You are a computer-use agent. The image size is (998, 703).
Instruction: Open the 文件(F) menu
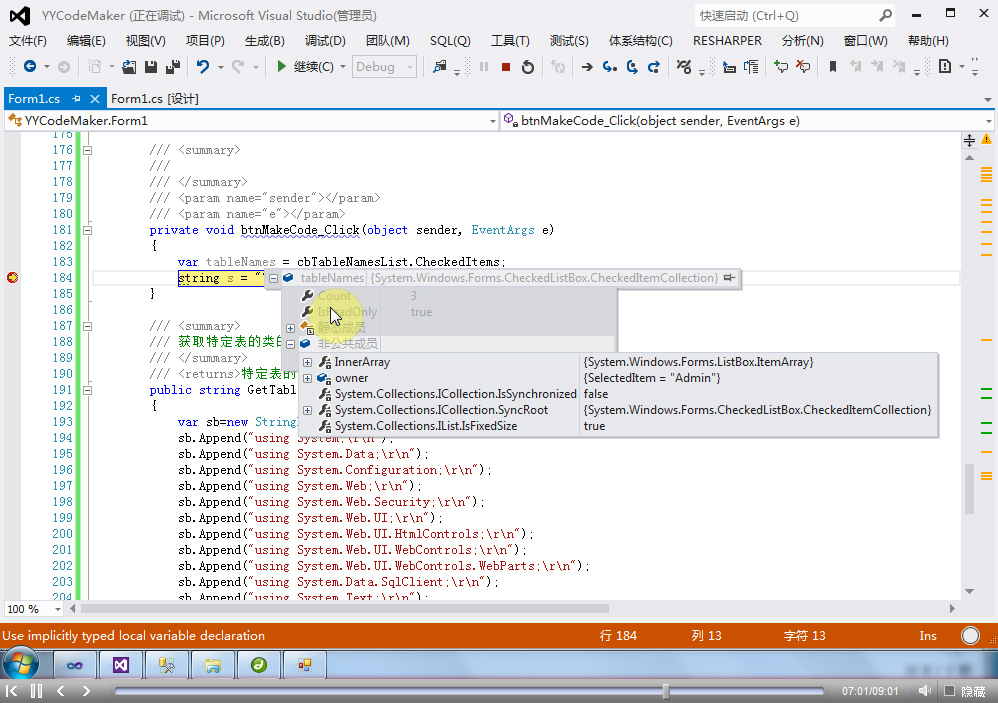click(x=27, y=41)
